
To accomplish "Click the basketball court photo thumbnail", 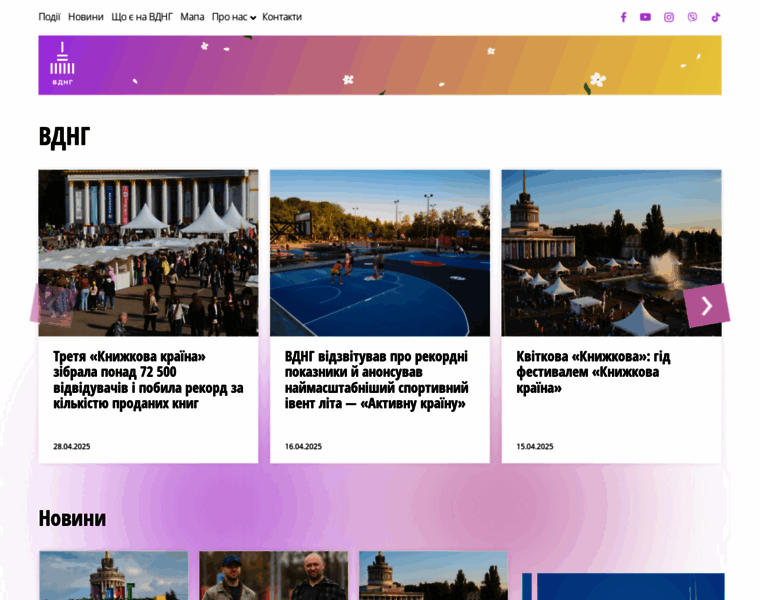I will (x=380, y=252).
